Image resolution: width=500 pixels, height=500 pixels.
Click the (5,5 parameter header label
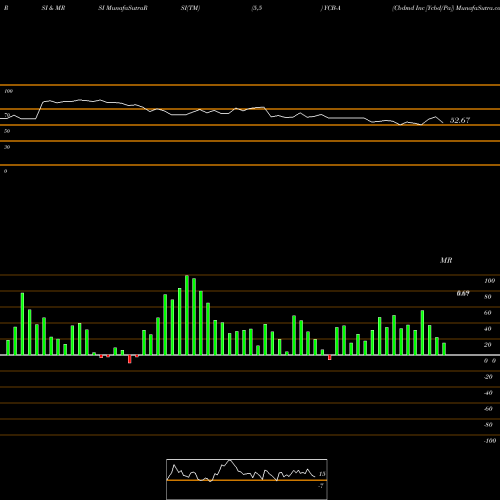point(257,8)
